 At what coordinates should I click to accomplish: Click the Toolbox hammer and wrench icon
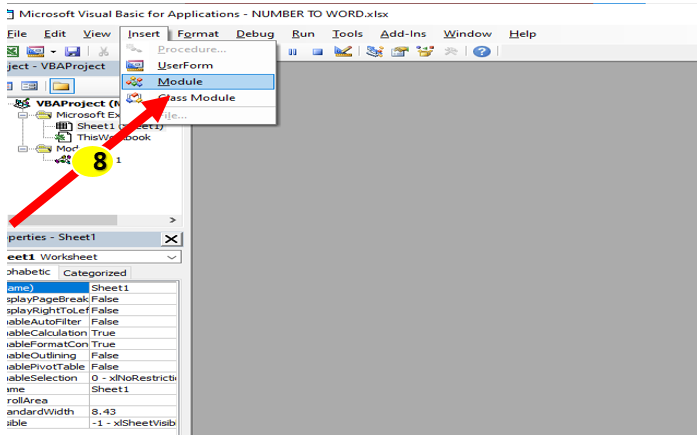click(x=451, y=52)
